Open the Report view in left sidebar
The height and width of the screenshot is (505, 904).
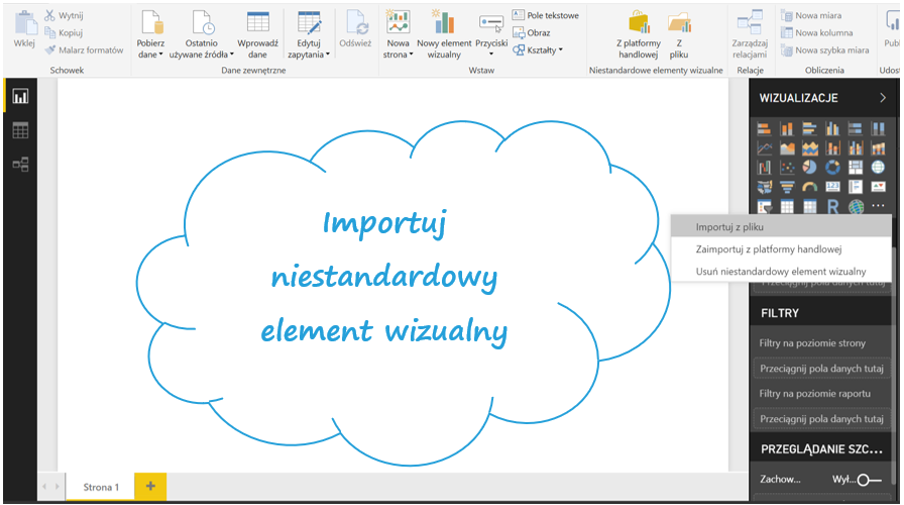pyautogui.click(x=20, y=97)
